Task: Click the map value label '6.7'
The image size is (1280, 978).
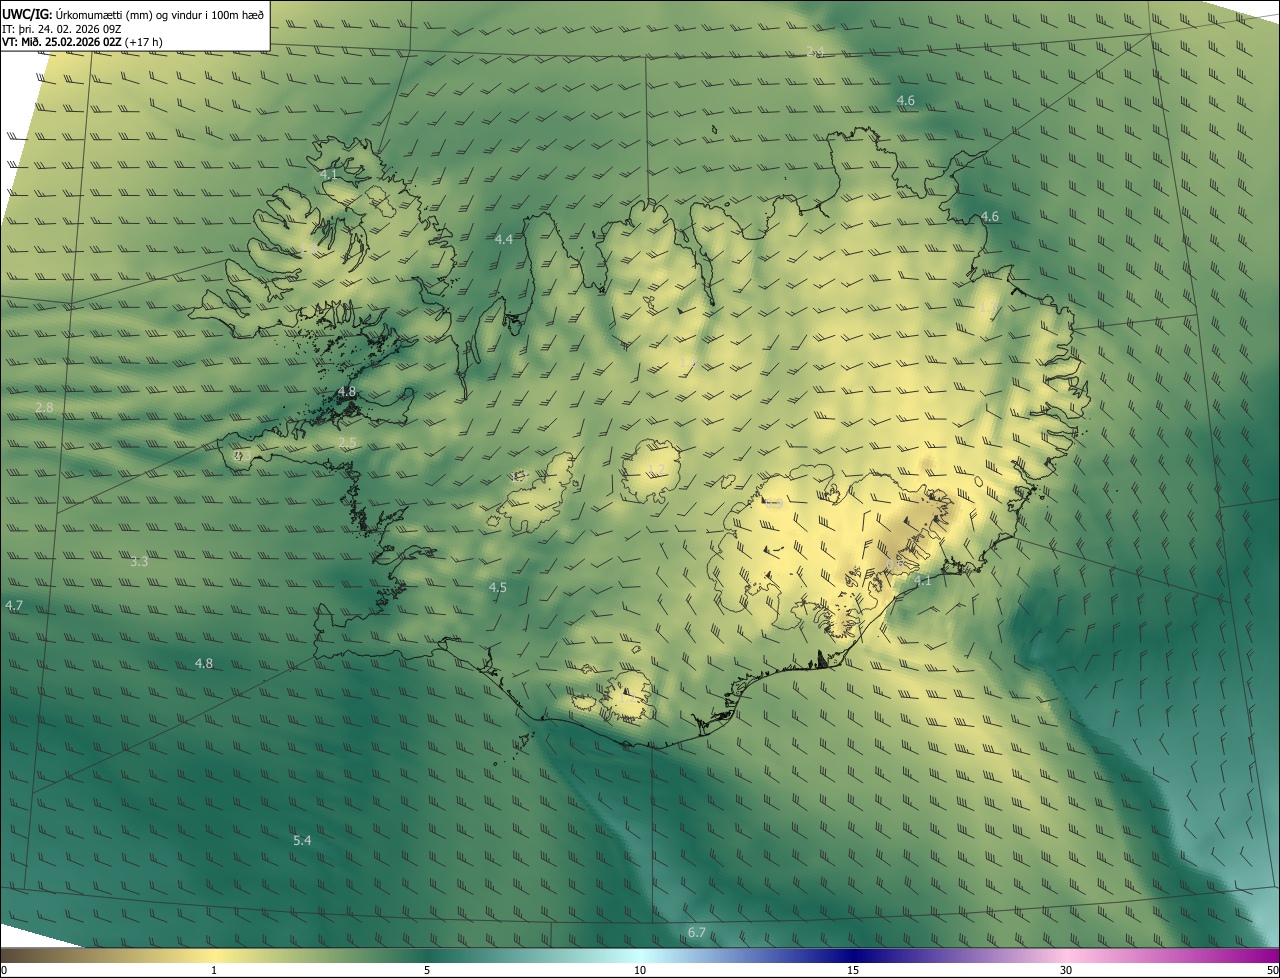Action: [697, 932]
